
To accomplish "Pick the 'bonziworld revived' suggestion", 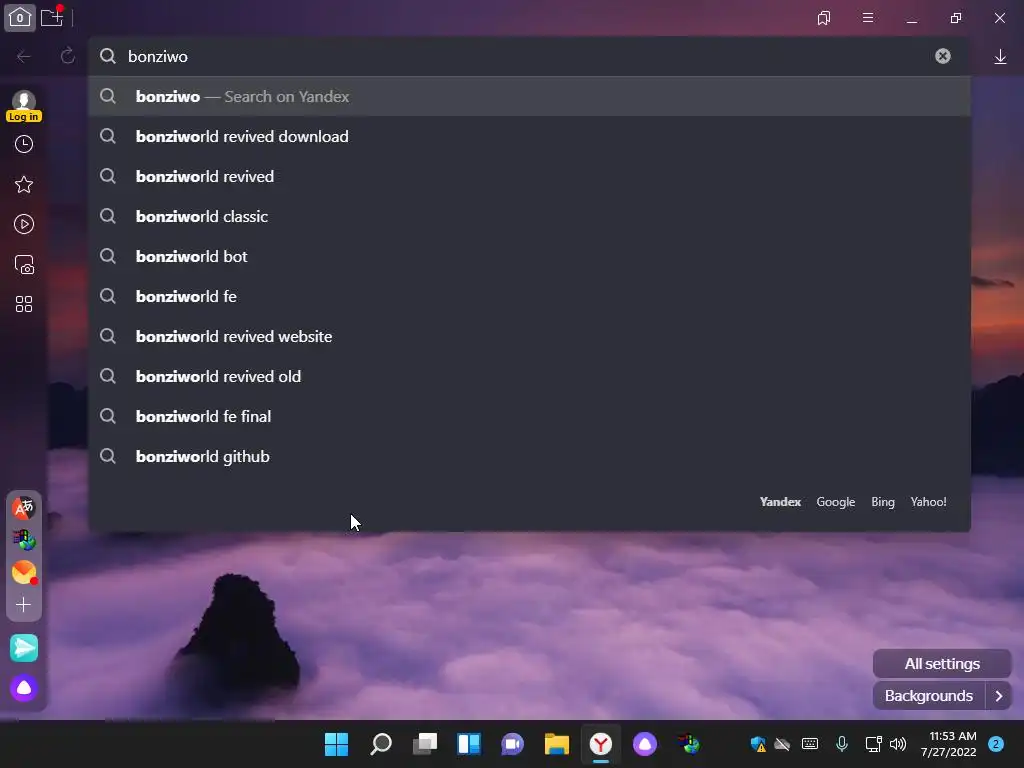I will [530, 176].
